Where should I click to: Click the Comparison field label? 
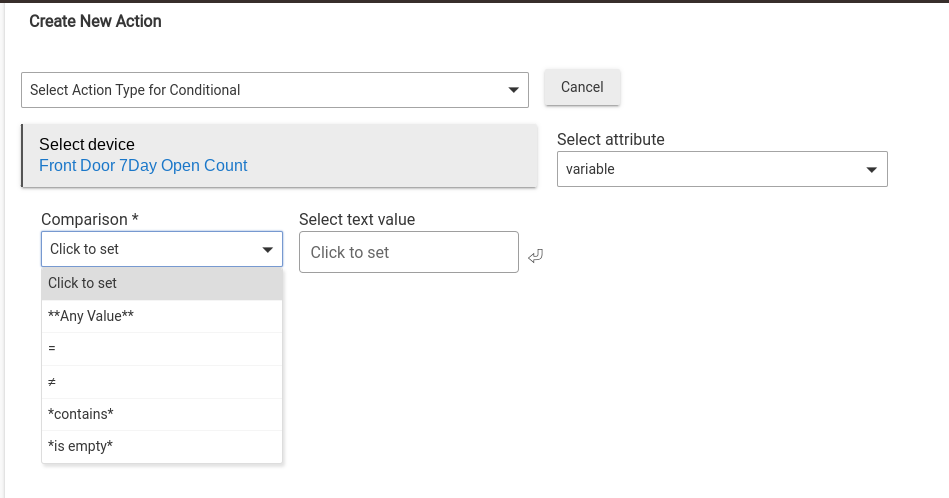(x=89, y=219)
